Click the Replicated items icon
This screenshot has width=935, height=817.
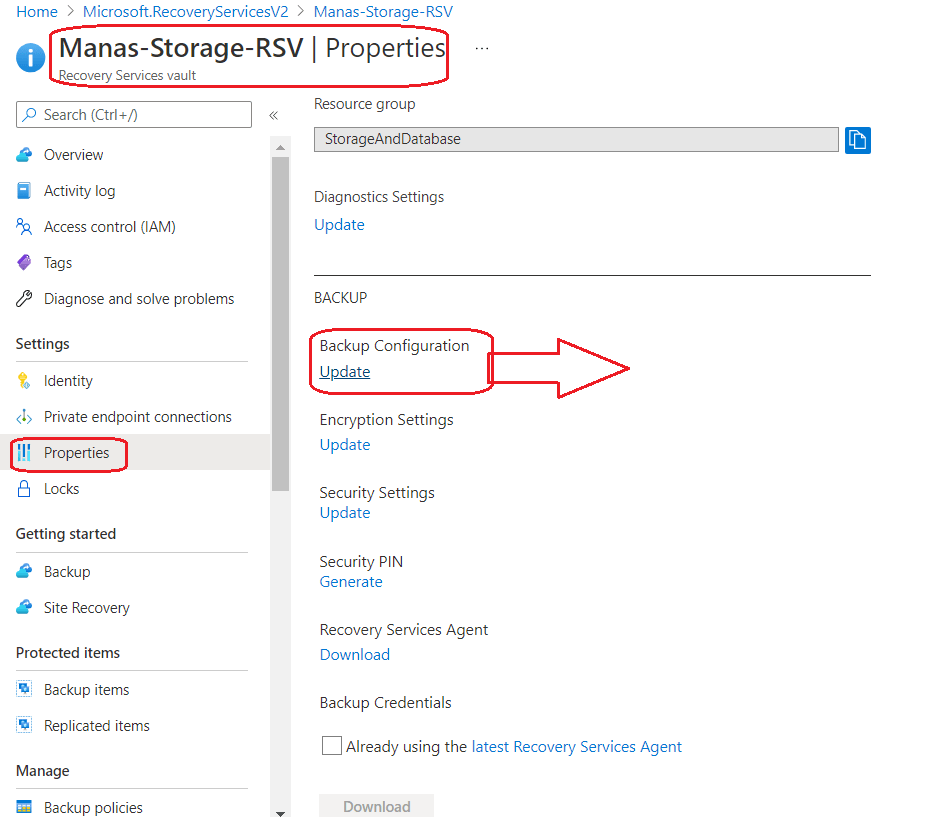point(24,725)
